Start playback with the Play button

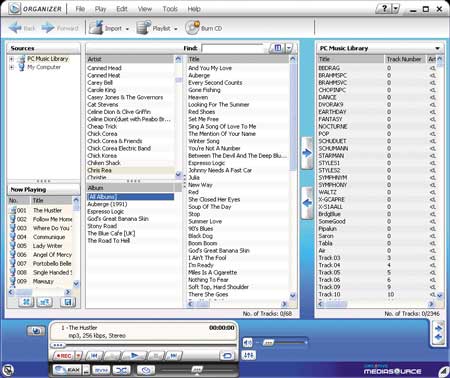point(134,356)
